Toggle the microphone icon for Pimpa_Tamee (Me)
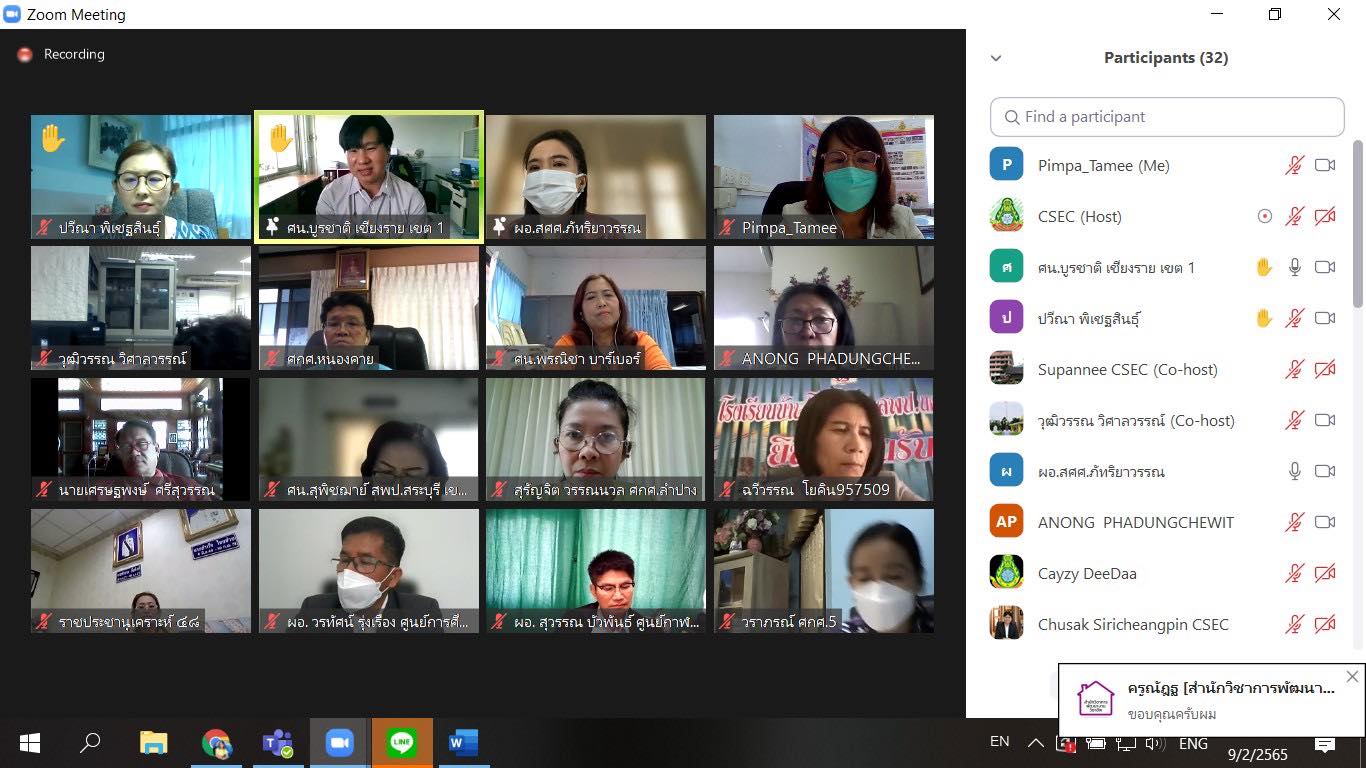1366x768 pixels. tap(1295, 166)
